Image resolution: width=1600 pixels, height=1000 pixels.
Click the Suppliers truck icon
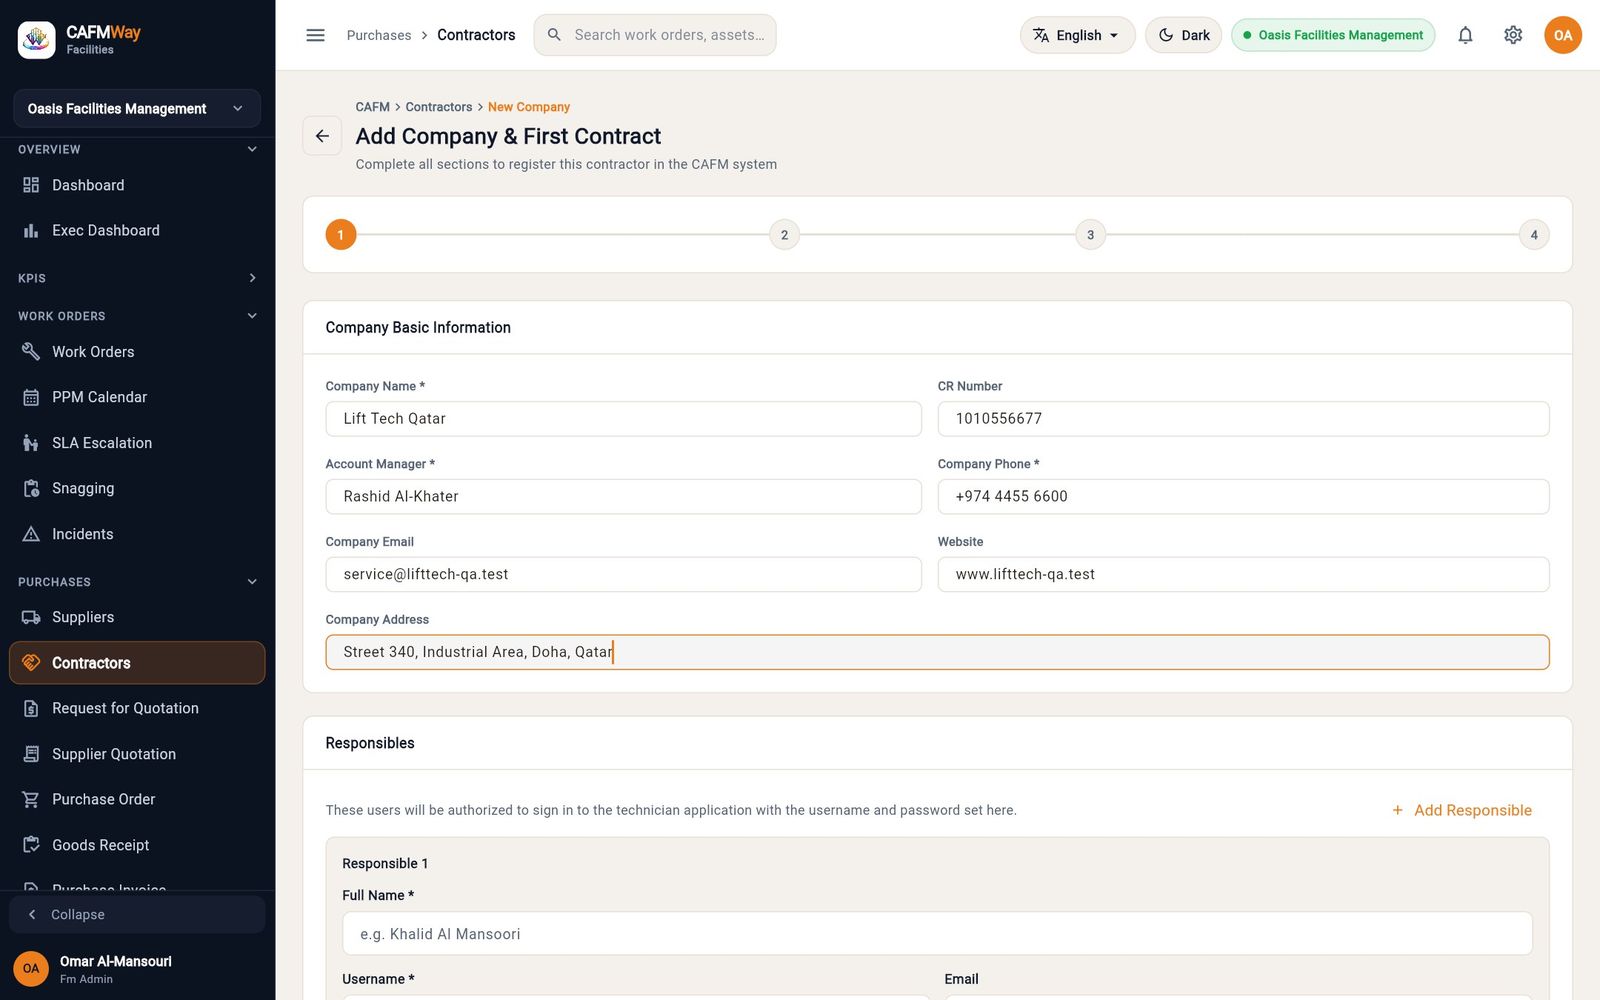point(31,617)
